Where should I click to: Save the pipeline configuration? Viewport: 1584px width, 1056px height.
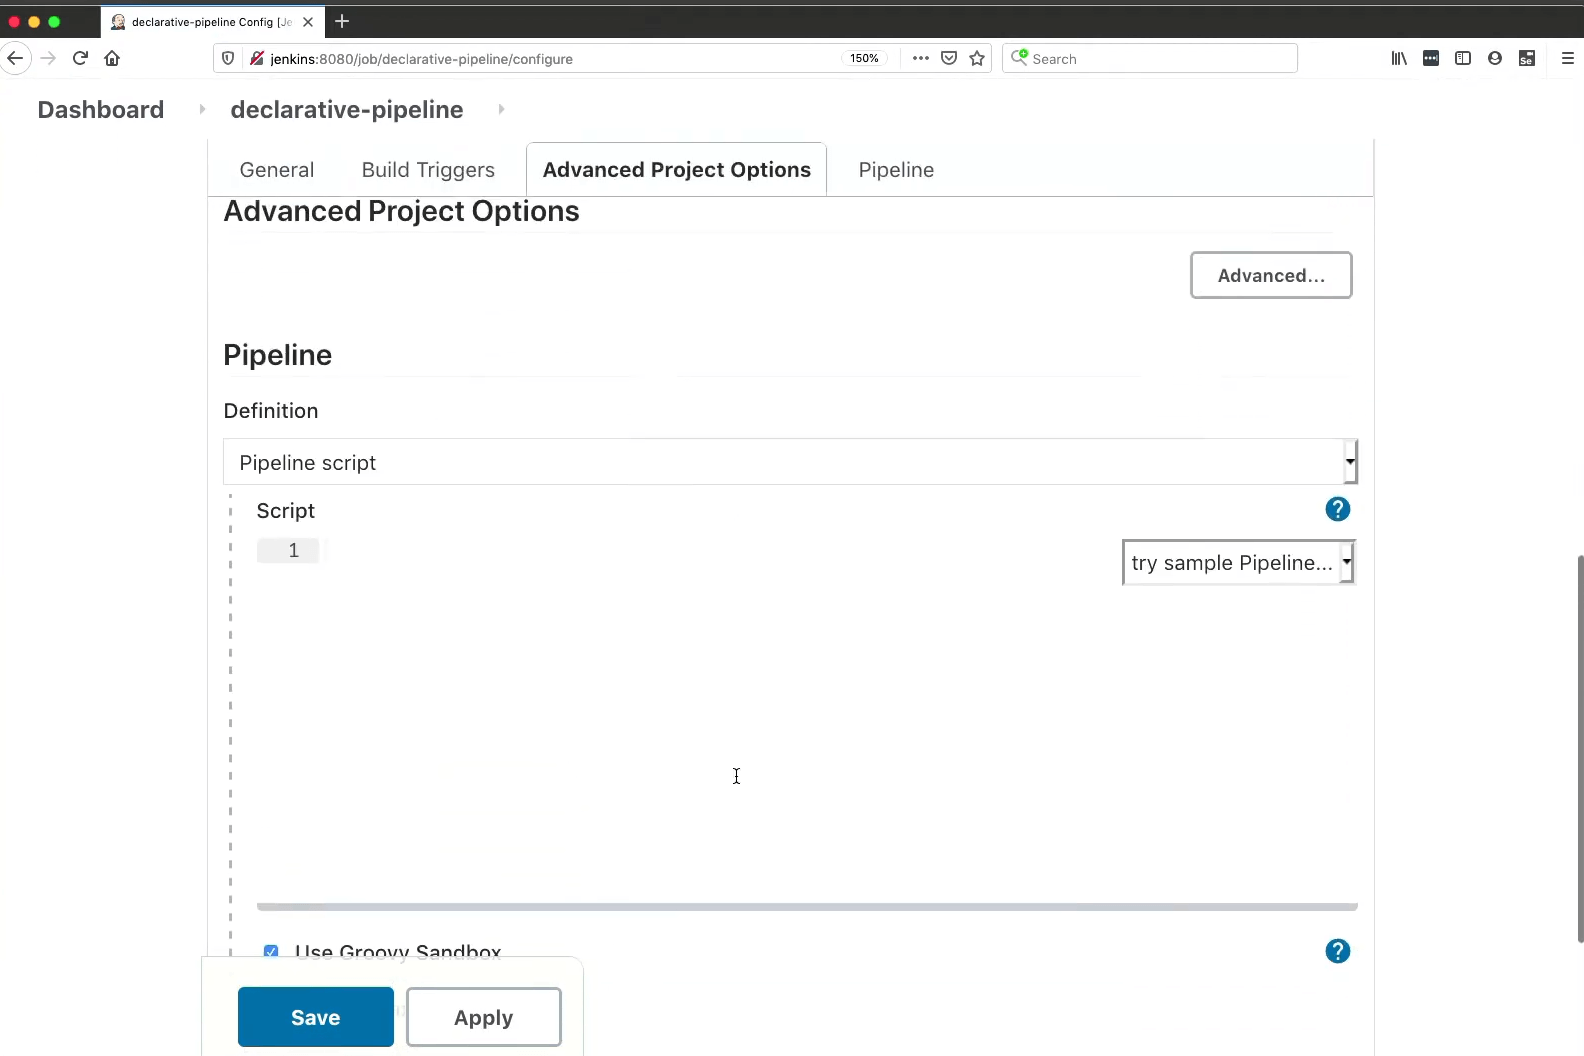pos(316,1017)
